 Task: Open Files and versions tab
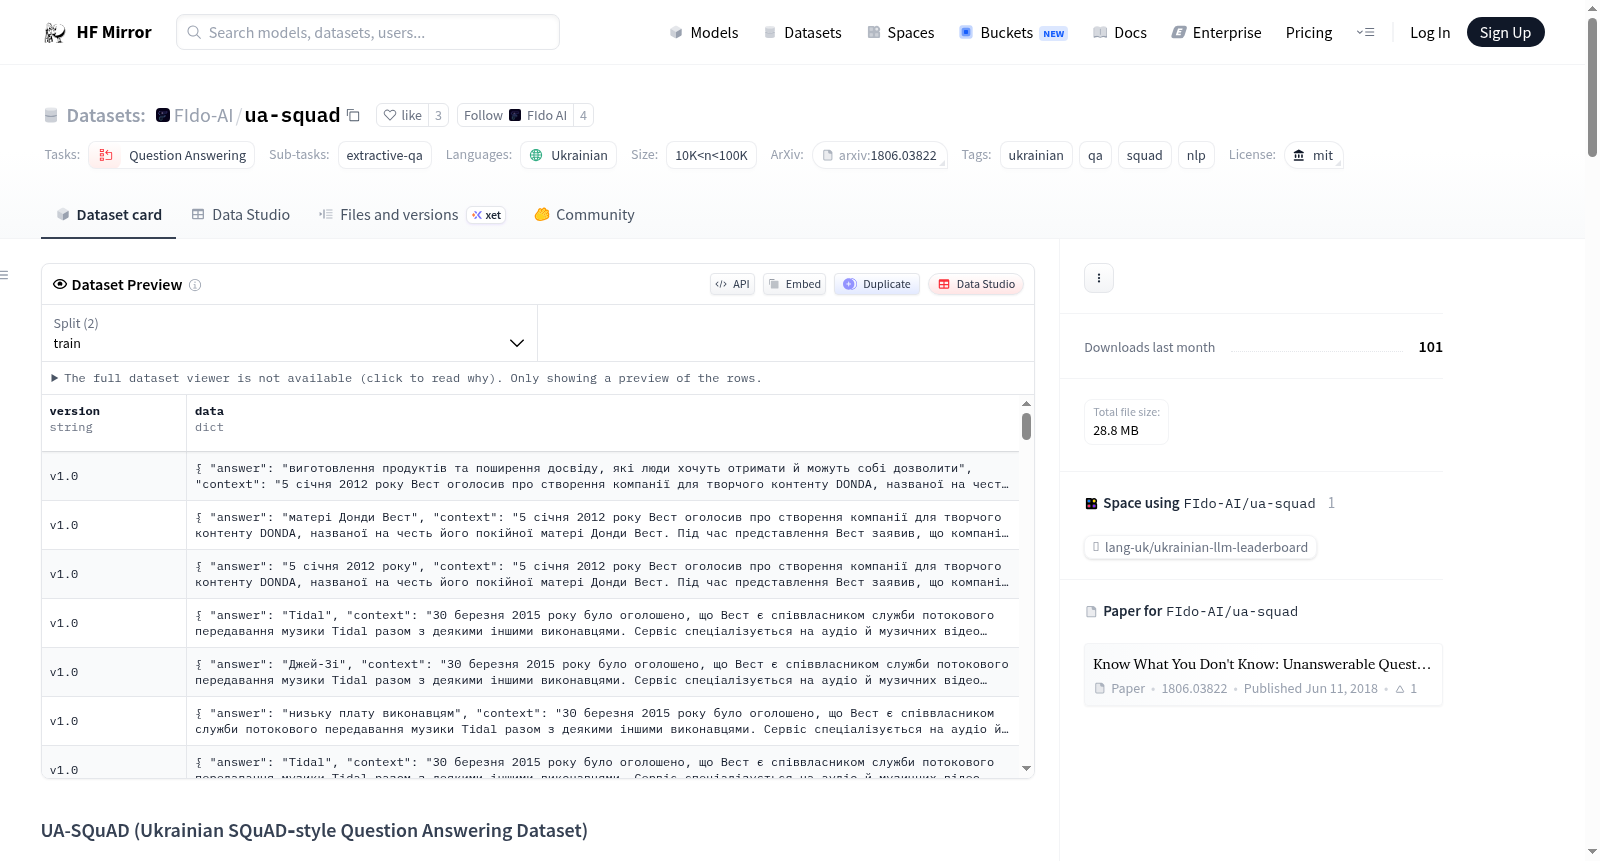click(x=412, y=215)
